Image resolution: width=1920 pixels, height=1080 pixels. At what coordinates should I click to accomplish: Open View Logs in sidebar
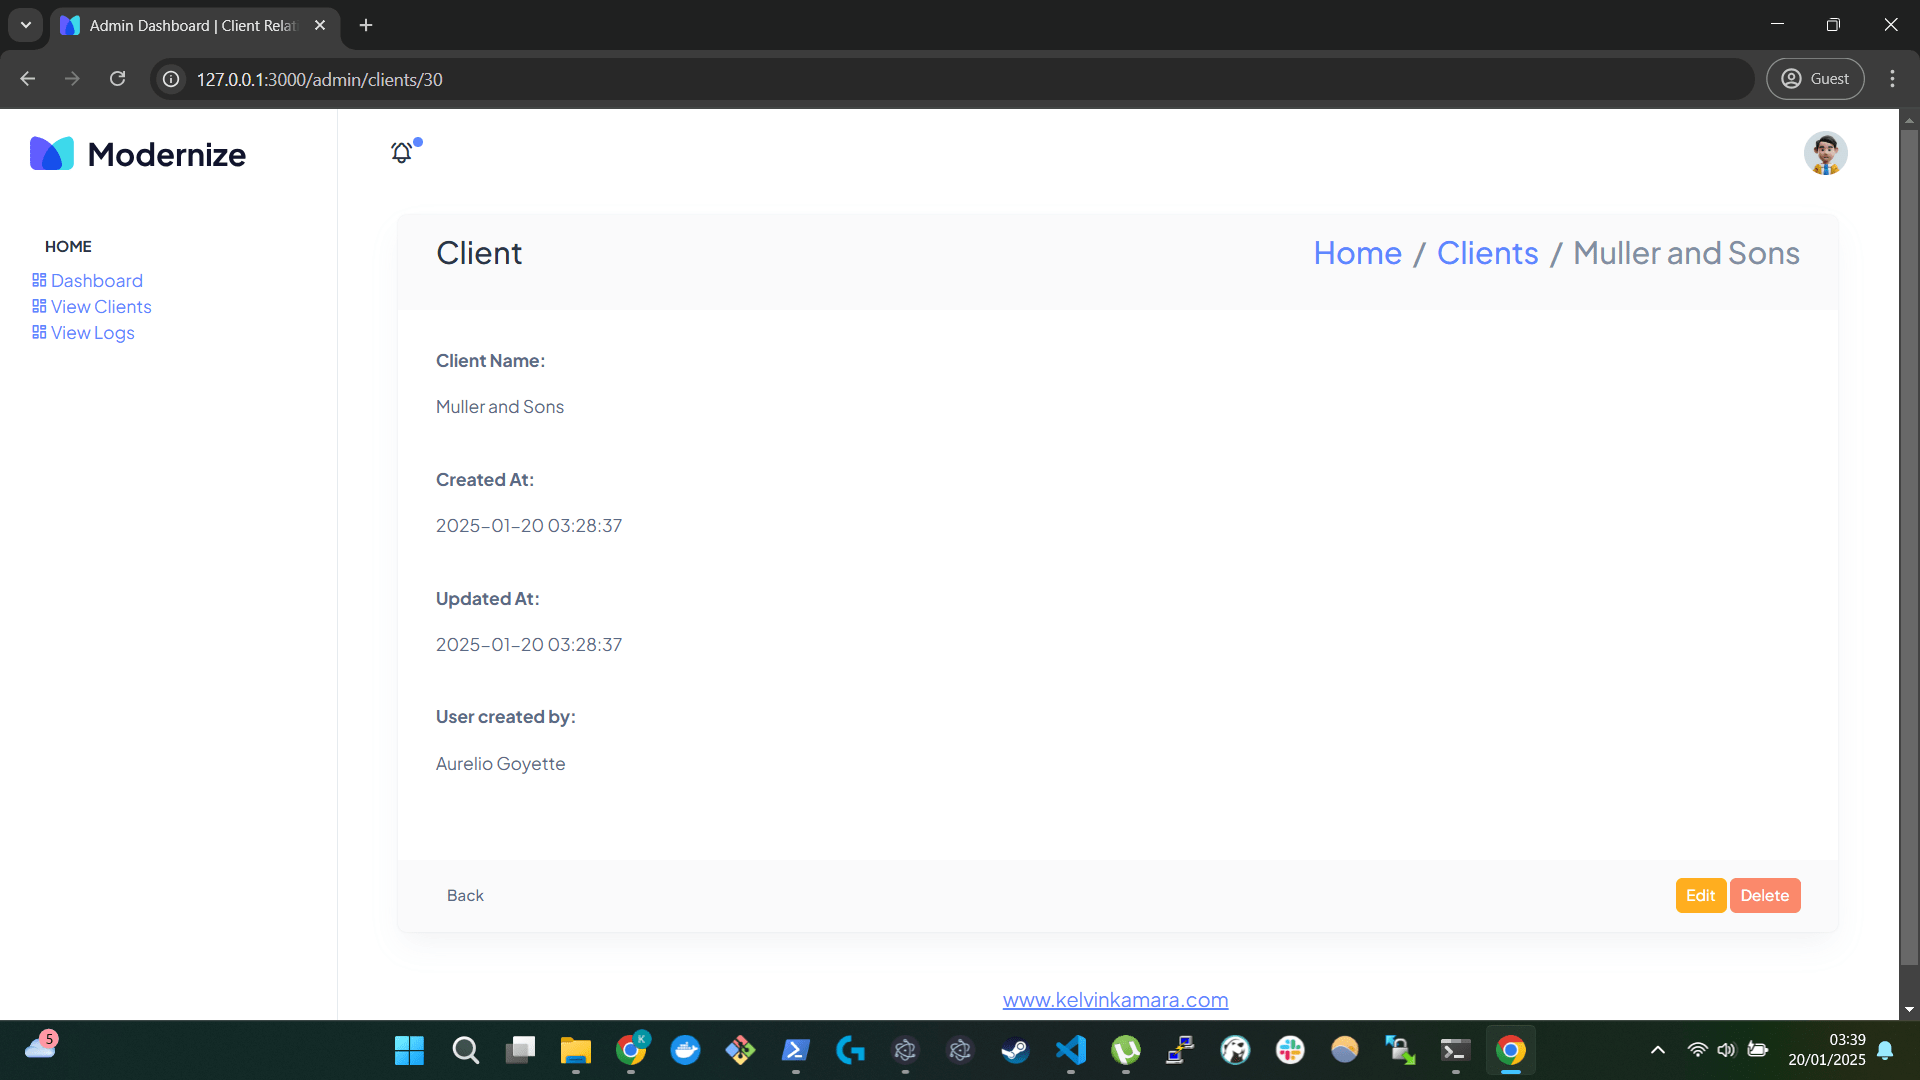(92, 333)
